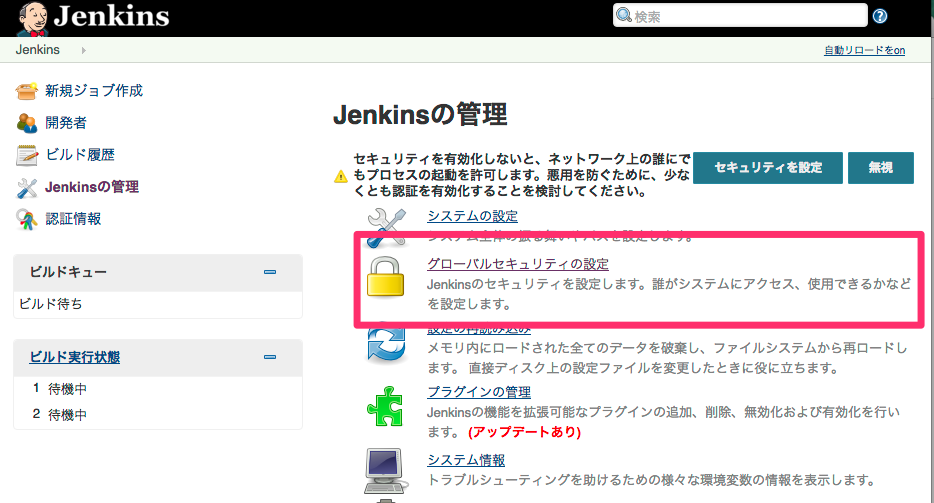Image resolution: width=934 pixels, height=503 pixels.
Task: Click the computer monitor システム情報 icon
Action: coord(385,471)
